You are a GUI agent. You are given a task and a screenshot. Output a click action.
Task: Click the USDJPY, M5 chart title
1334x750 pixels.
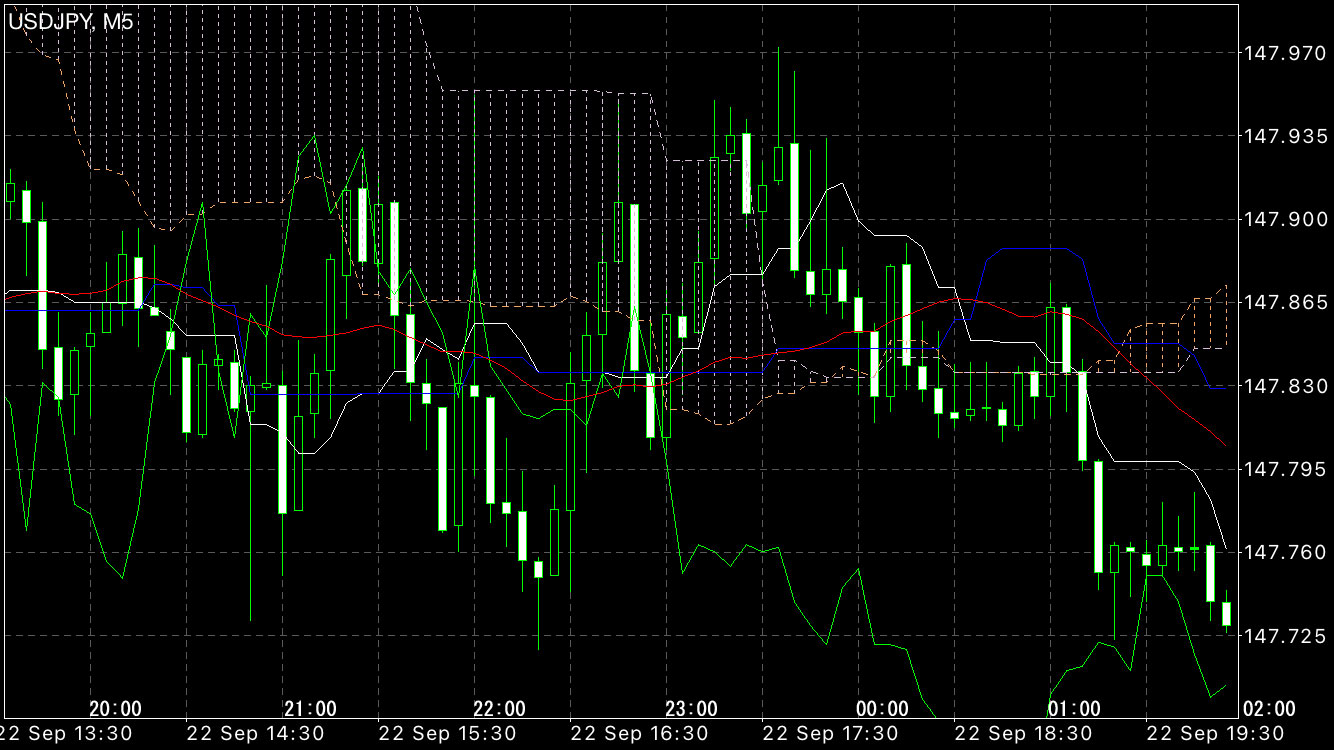pyautogui.click(x=70, y=21)
